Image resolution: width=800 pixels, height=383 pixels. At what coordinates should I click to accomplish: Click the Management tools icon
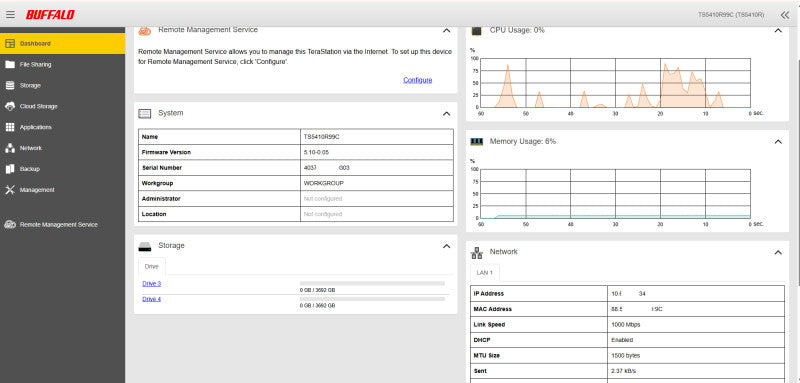[x=10, y=190]
